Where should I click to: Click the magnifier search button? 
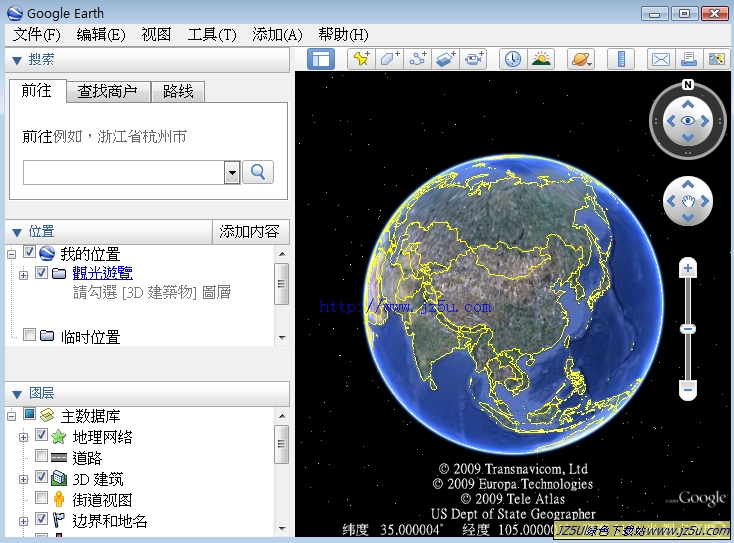point(258,172)
